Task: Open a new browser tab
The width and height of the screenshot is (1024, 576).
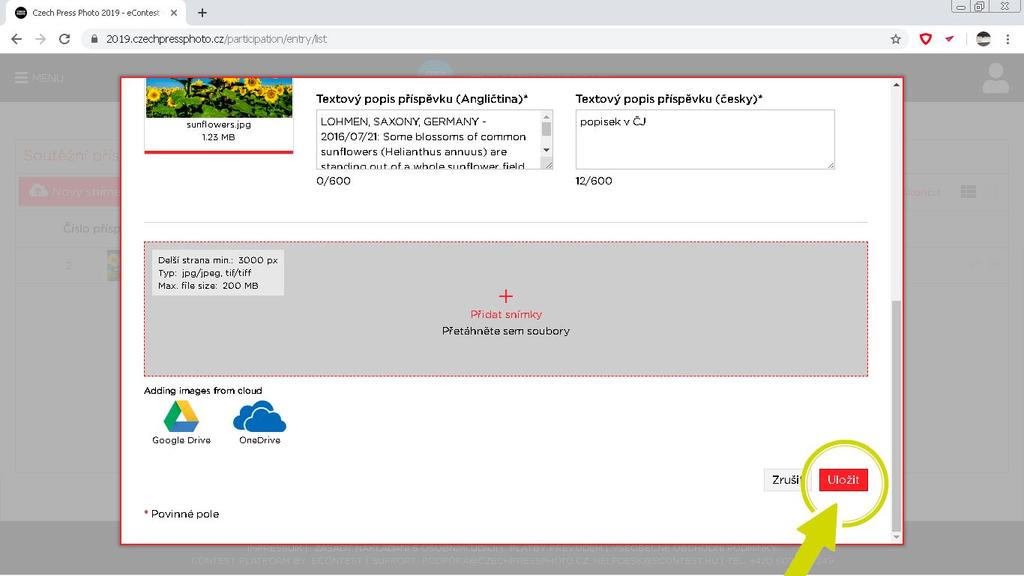Action: tap(202, 12)
